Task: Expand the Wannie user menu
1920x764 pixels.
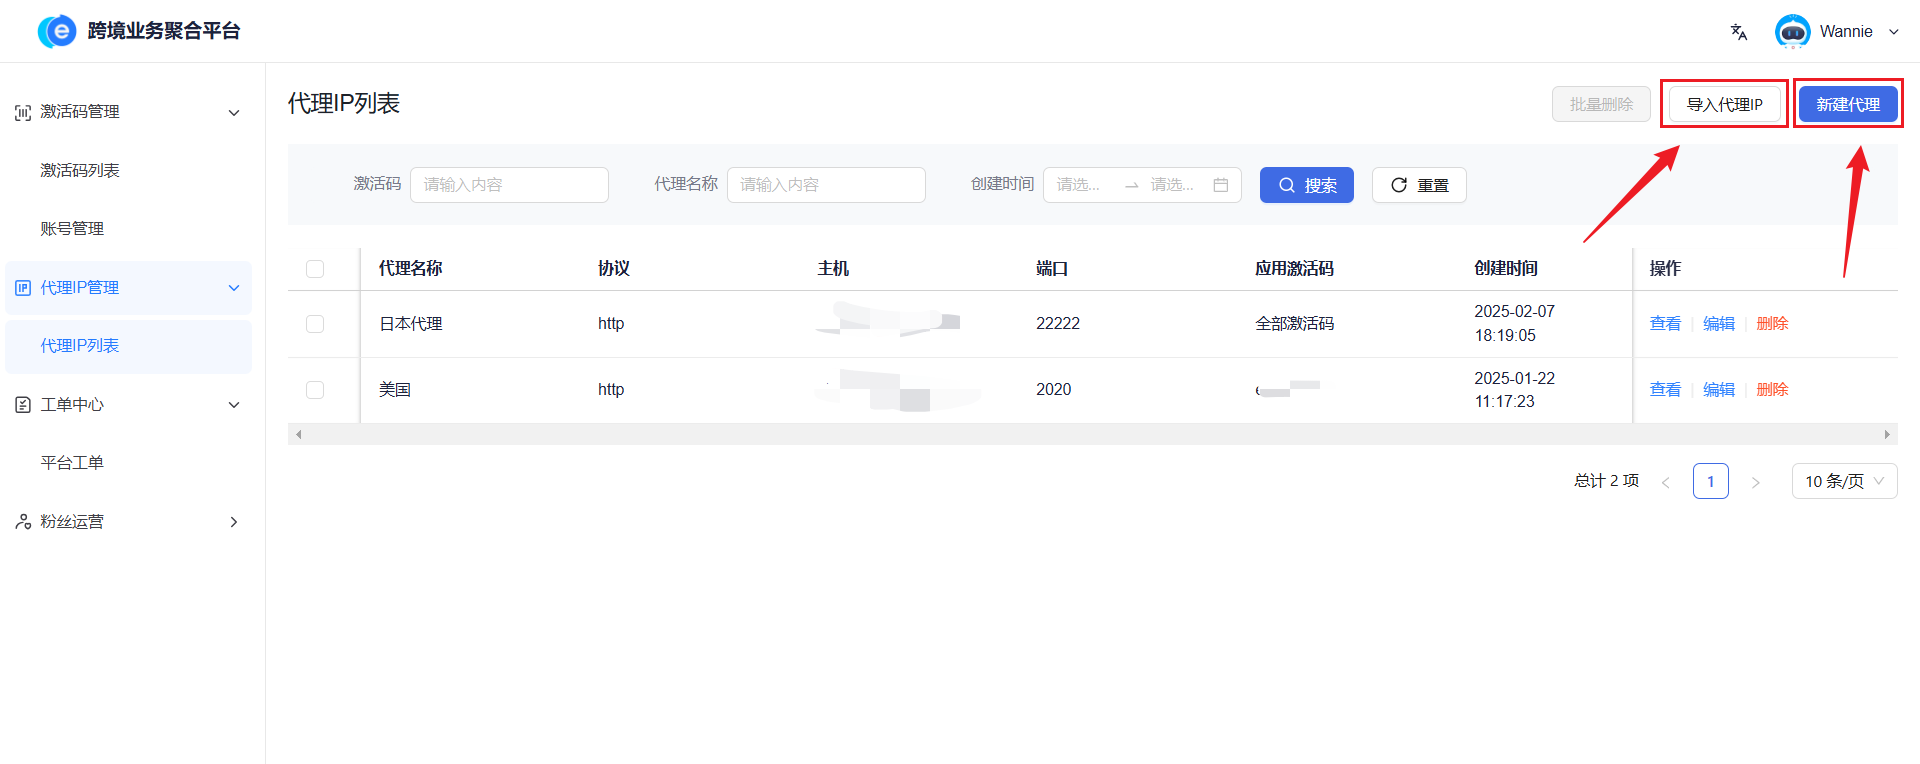Action: pyautogui.click(x=1893, y=32)
